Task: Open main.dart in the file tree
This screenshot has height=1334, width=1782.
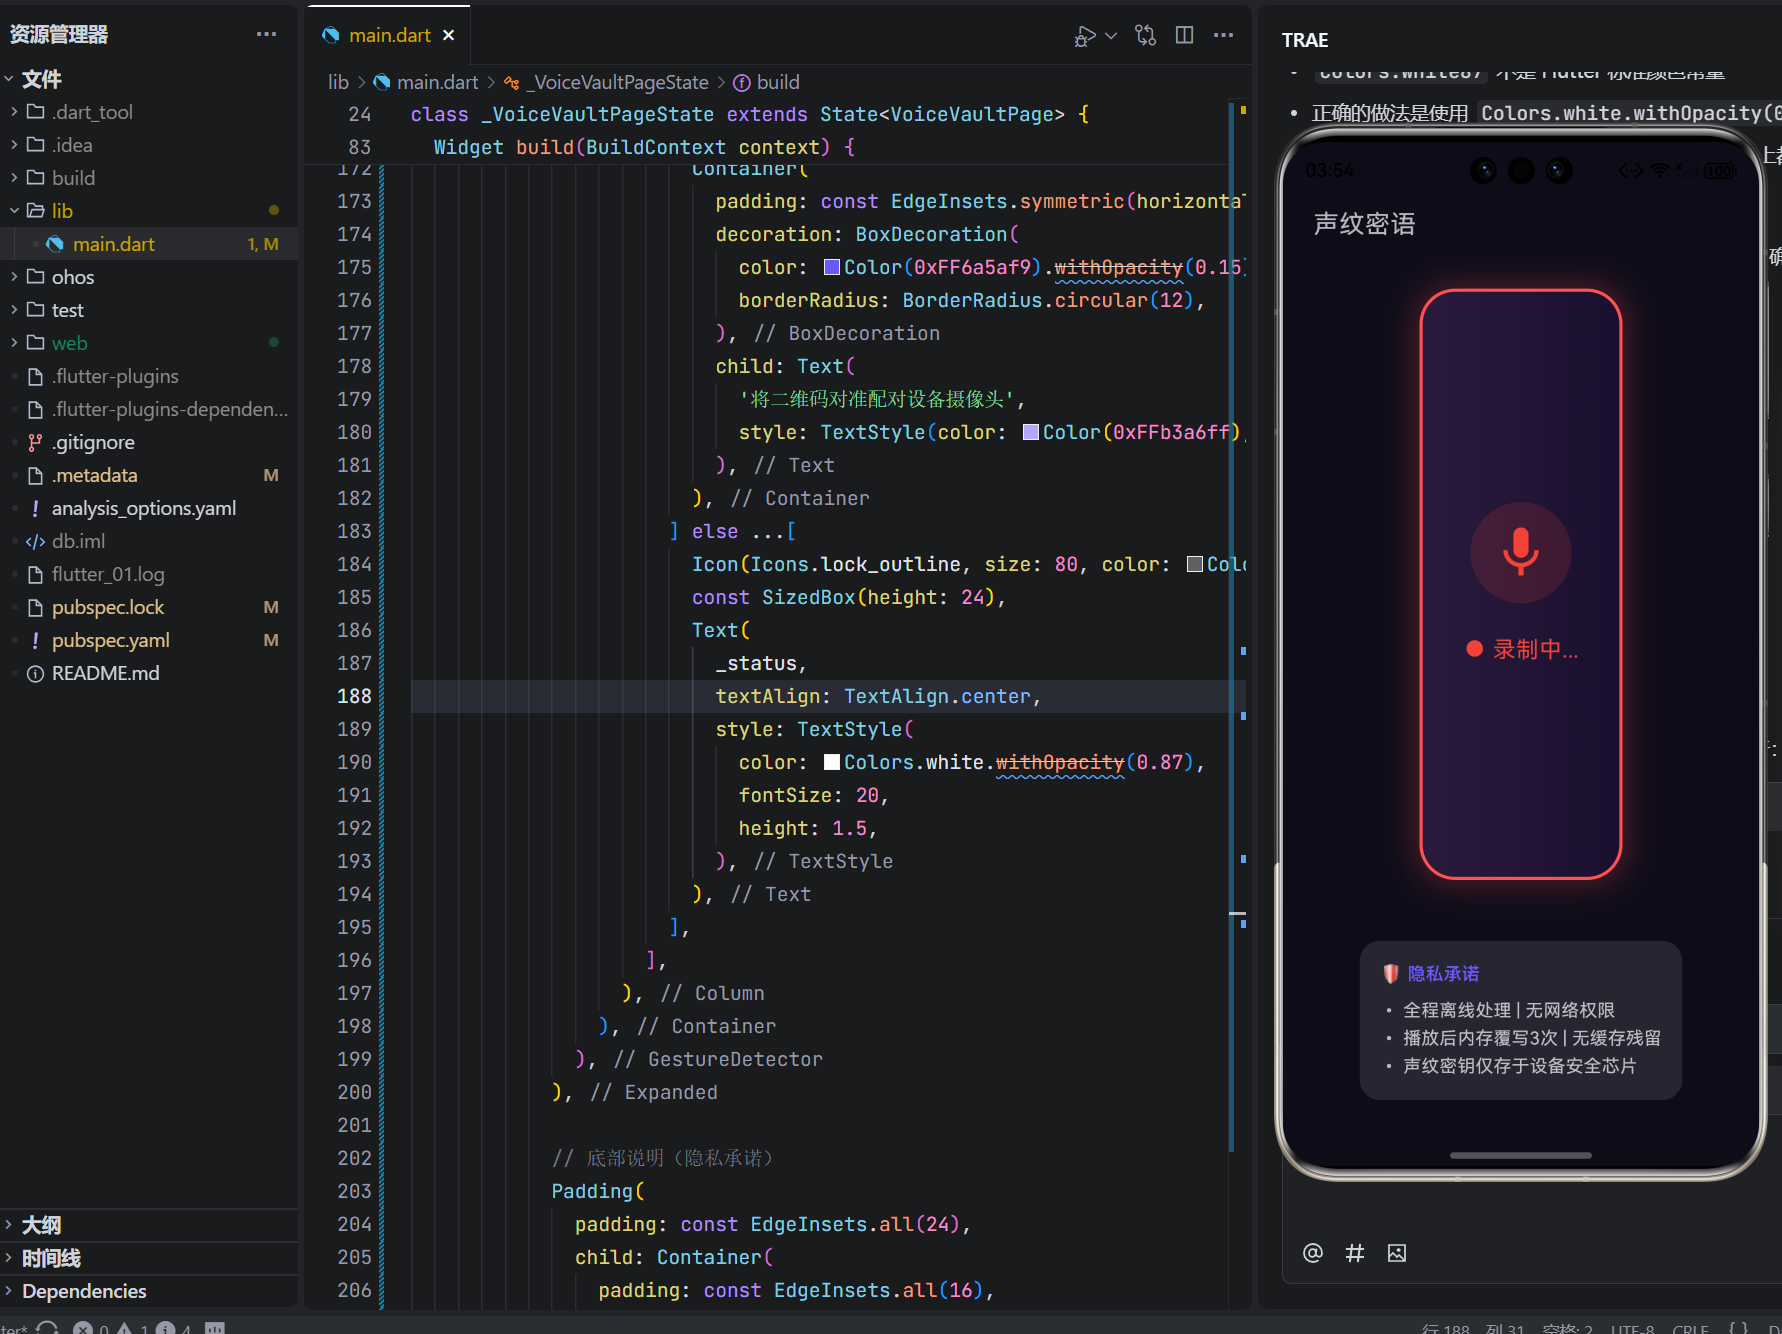Action: (149, 244)
